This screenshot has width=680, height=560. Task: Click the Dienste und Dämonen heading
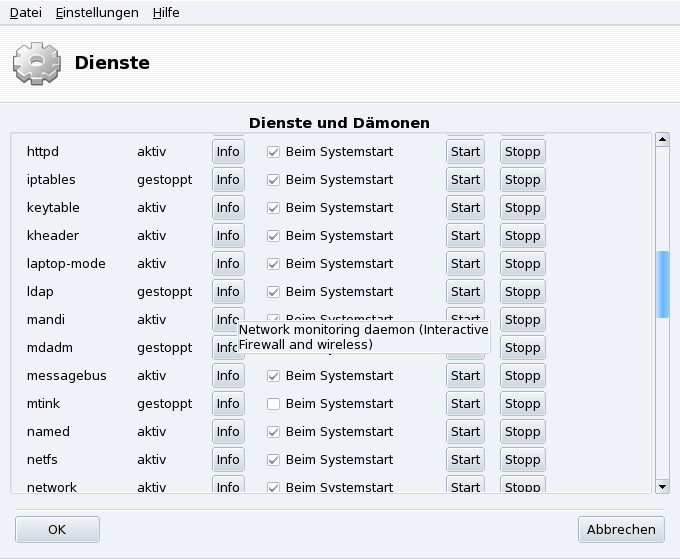point(339,123)
